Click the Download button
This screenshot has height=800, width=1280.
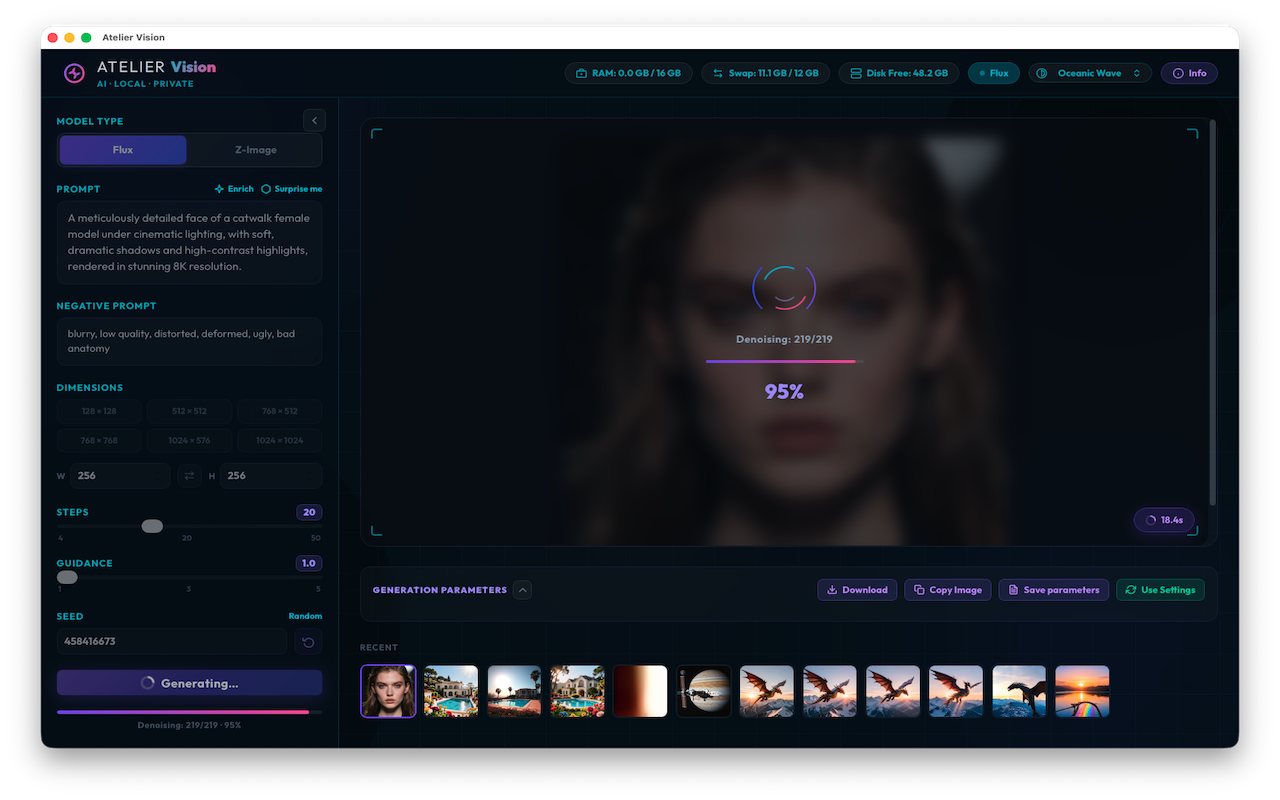[x=857, y=590]
